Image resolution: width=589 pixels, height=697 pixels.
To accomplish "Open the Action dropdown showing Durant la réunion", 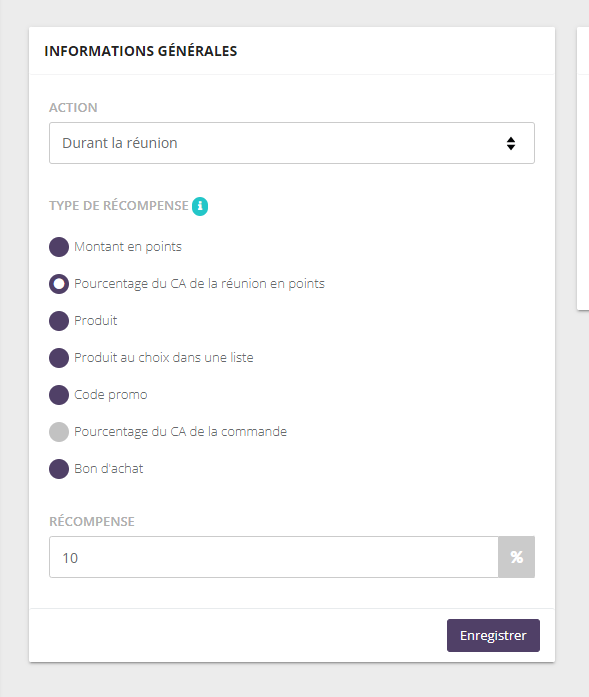I will 292,143.
